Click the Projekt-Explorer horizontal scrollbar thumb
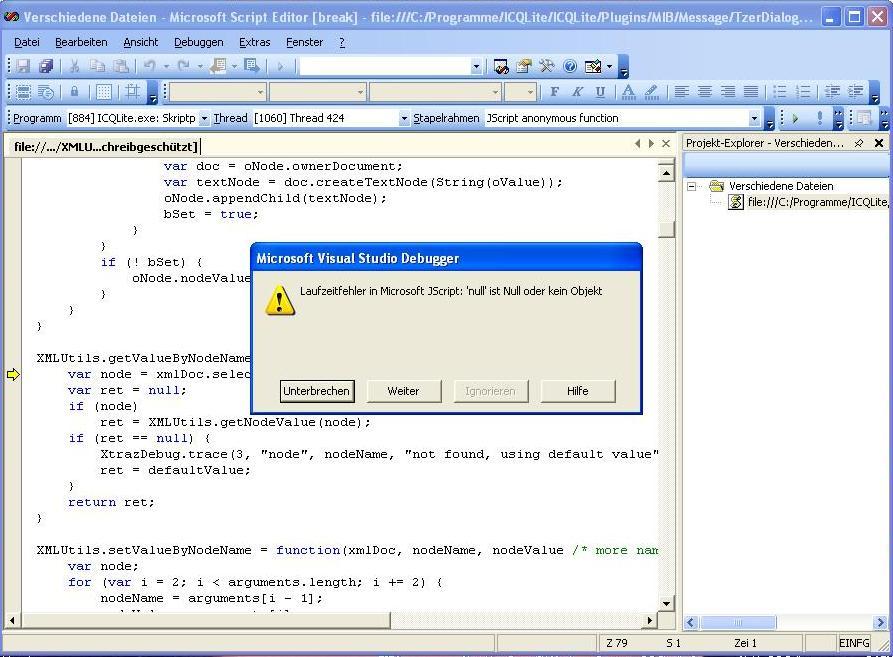 coord(738,622)
